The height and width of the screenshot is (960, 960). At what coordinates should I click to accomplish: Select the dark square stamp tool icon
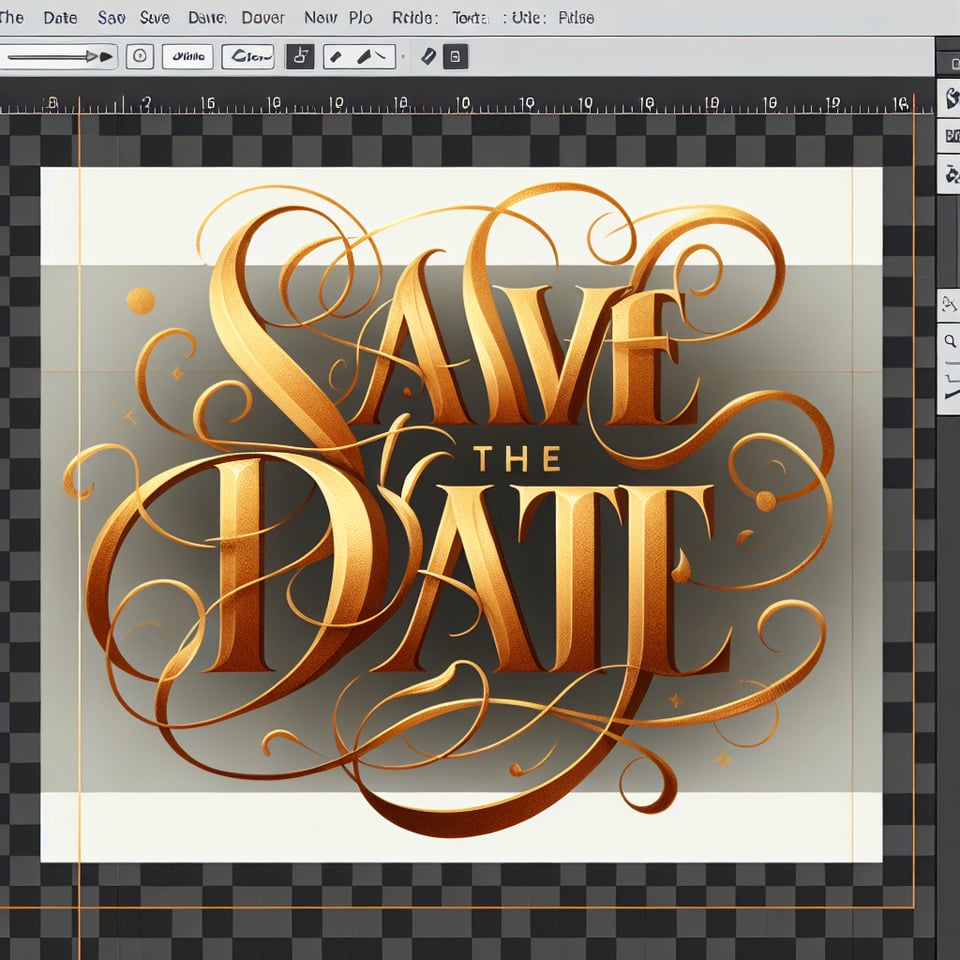(300, 56)
